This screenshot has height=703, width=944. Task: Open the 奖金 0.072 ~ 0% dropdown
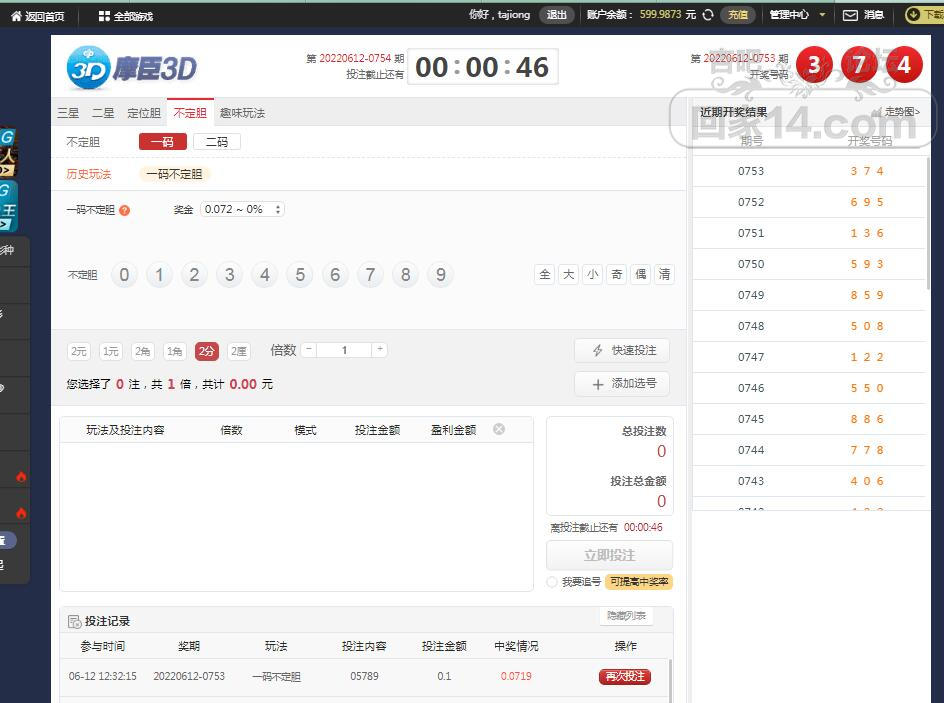[x=243, y=210]
